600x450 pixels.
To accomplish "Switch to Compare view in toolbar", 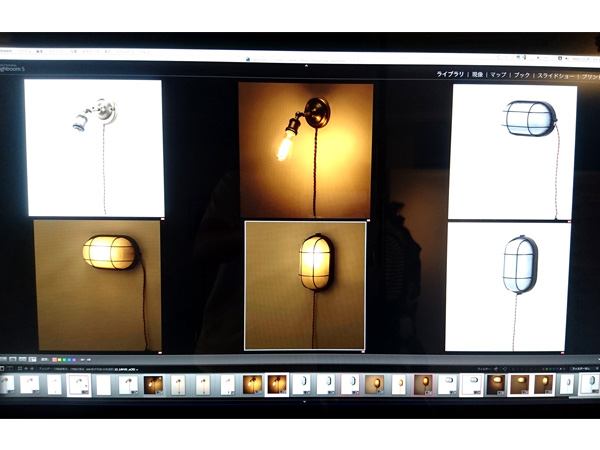I will [23, 359].
